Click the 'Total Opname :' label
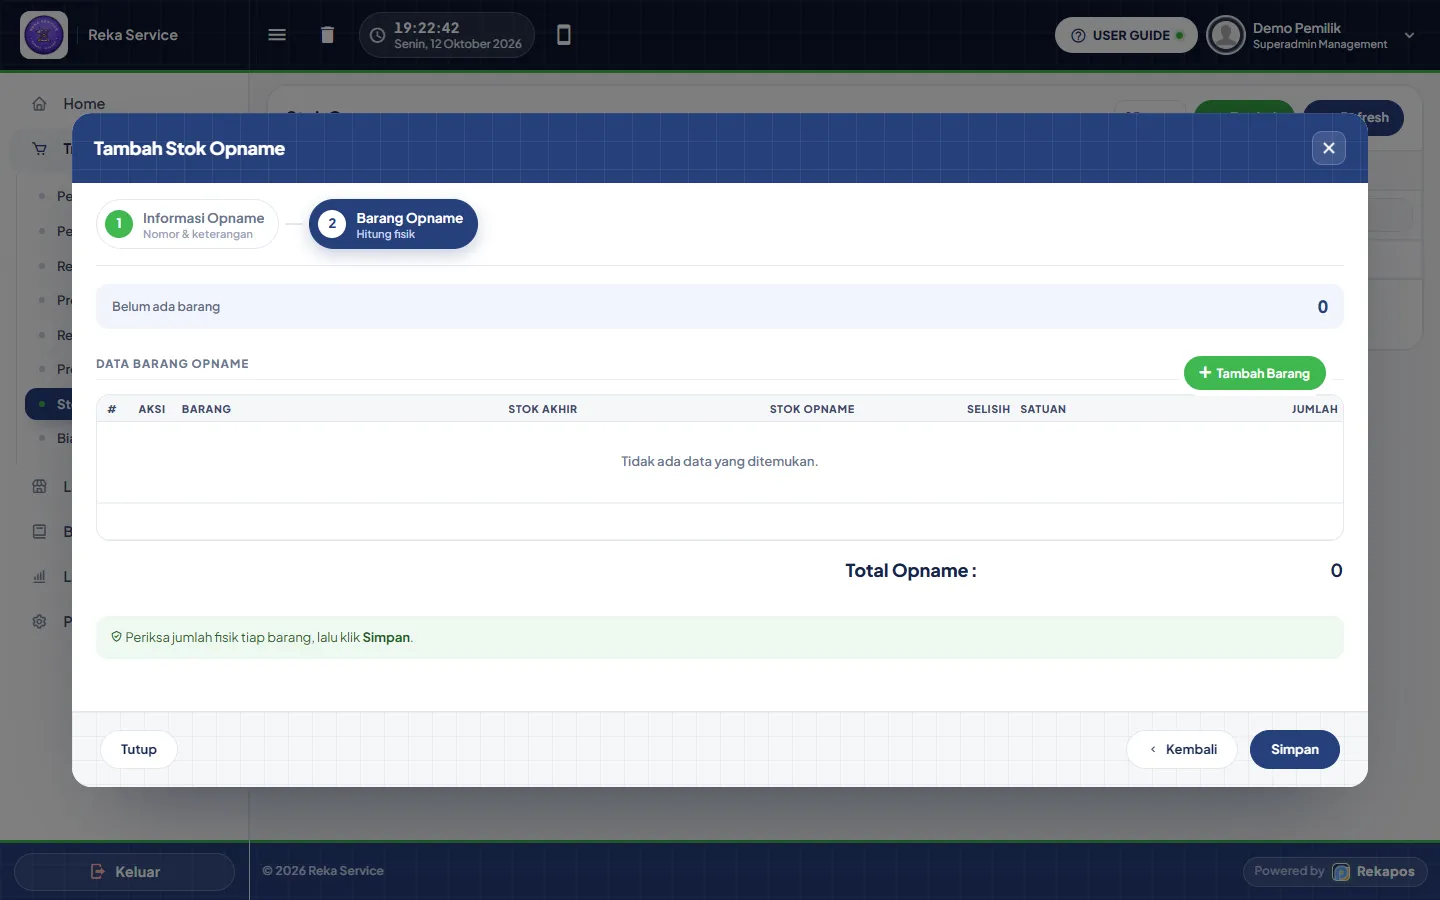 (911, 571)
